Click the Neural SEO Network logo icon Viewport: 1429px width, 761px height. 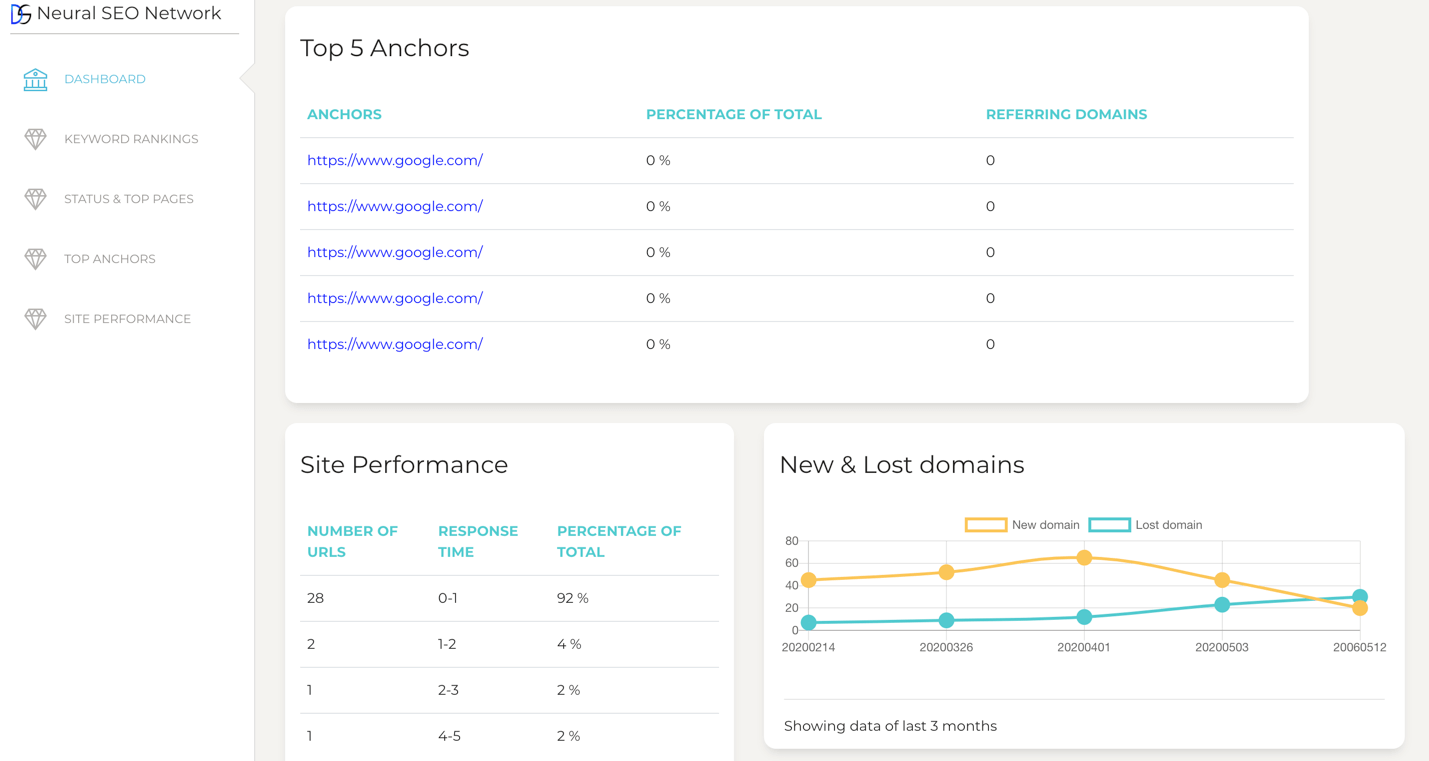(21, 14)
